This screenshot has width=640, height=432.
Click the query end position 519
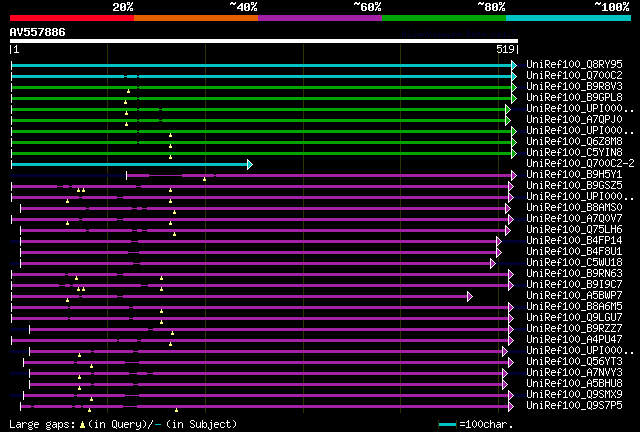505,49
